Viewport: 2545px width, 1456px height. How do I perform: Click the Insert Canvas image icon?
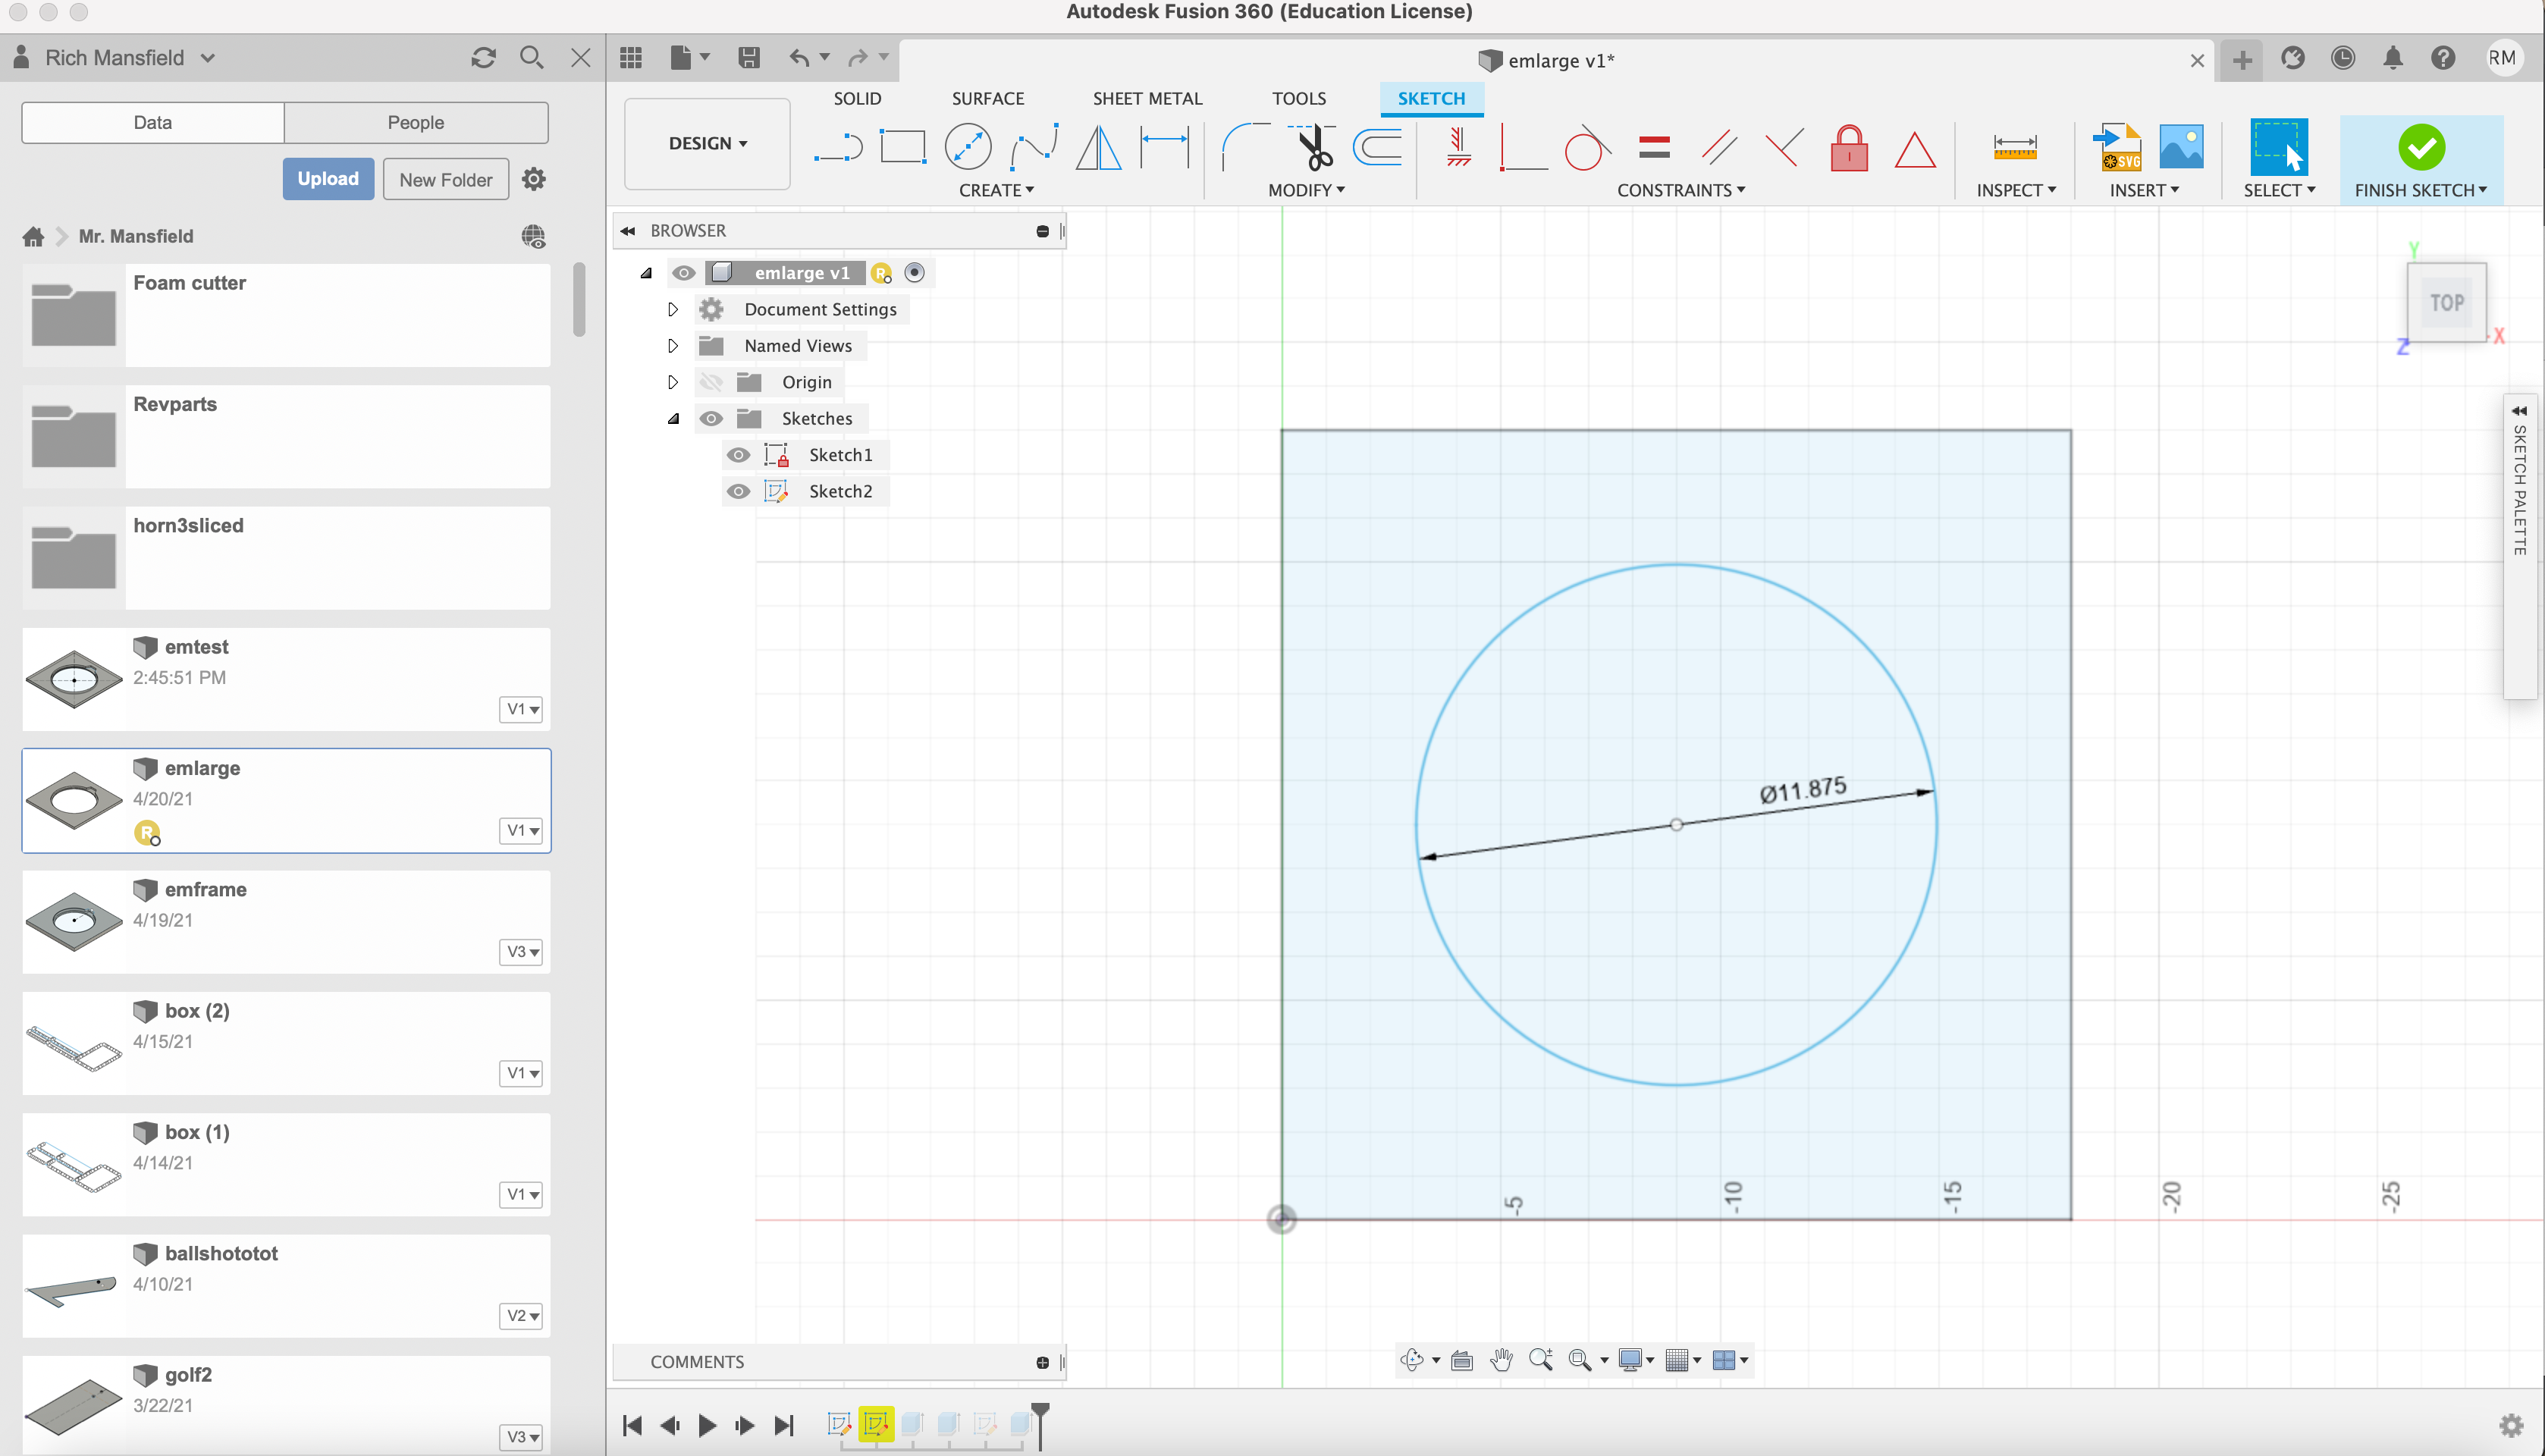point(2181,148)
